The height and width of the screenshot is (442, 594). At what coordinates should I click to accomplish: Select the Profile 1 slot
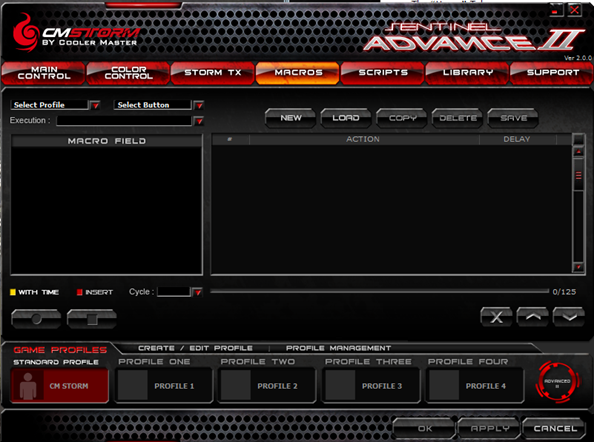click(x=164, y=386)
